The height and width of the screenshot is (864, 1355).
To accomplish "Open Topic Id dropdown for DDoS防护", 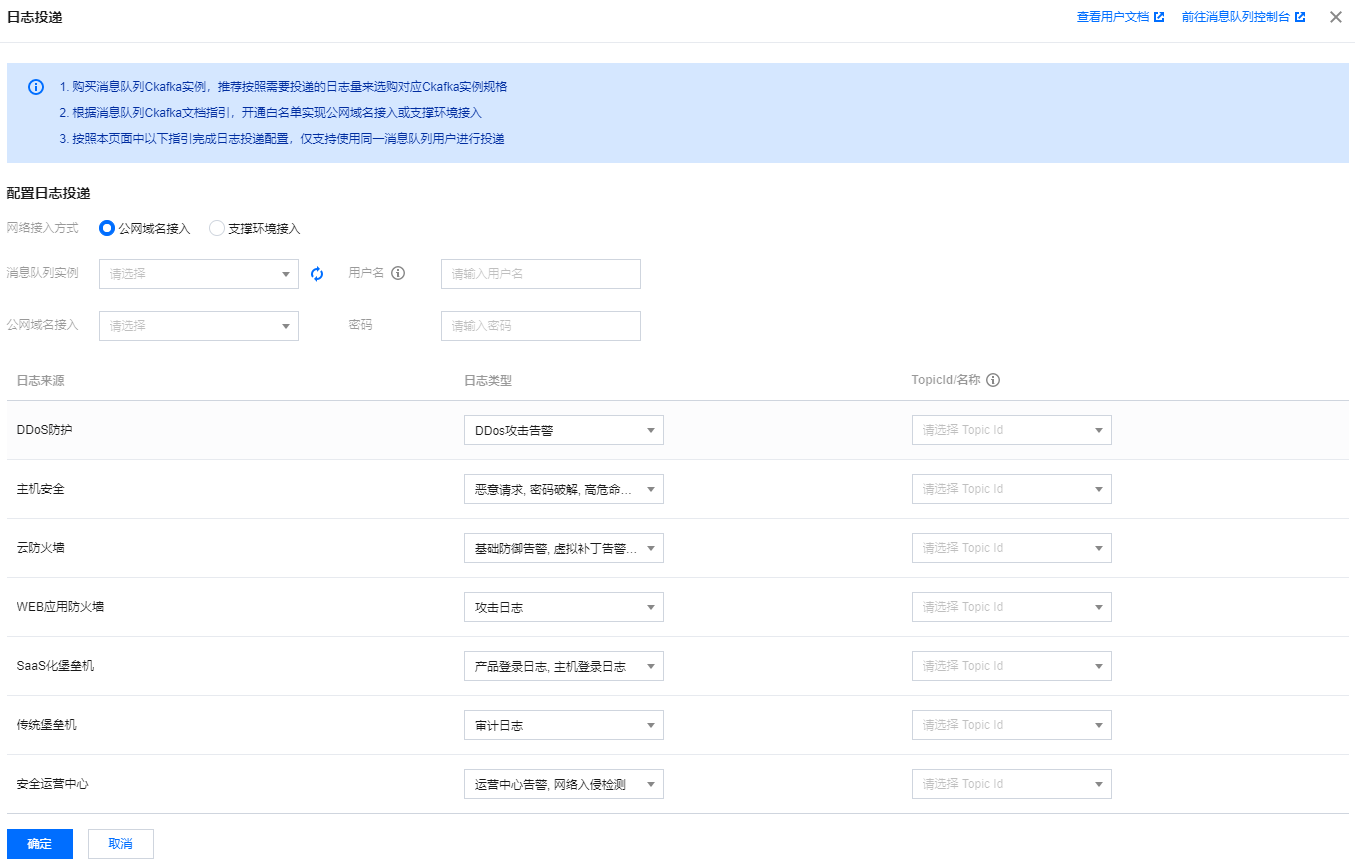I will (1012, 430).
